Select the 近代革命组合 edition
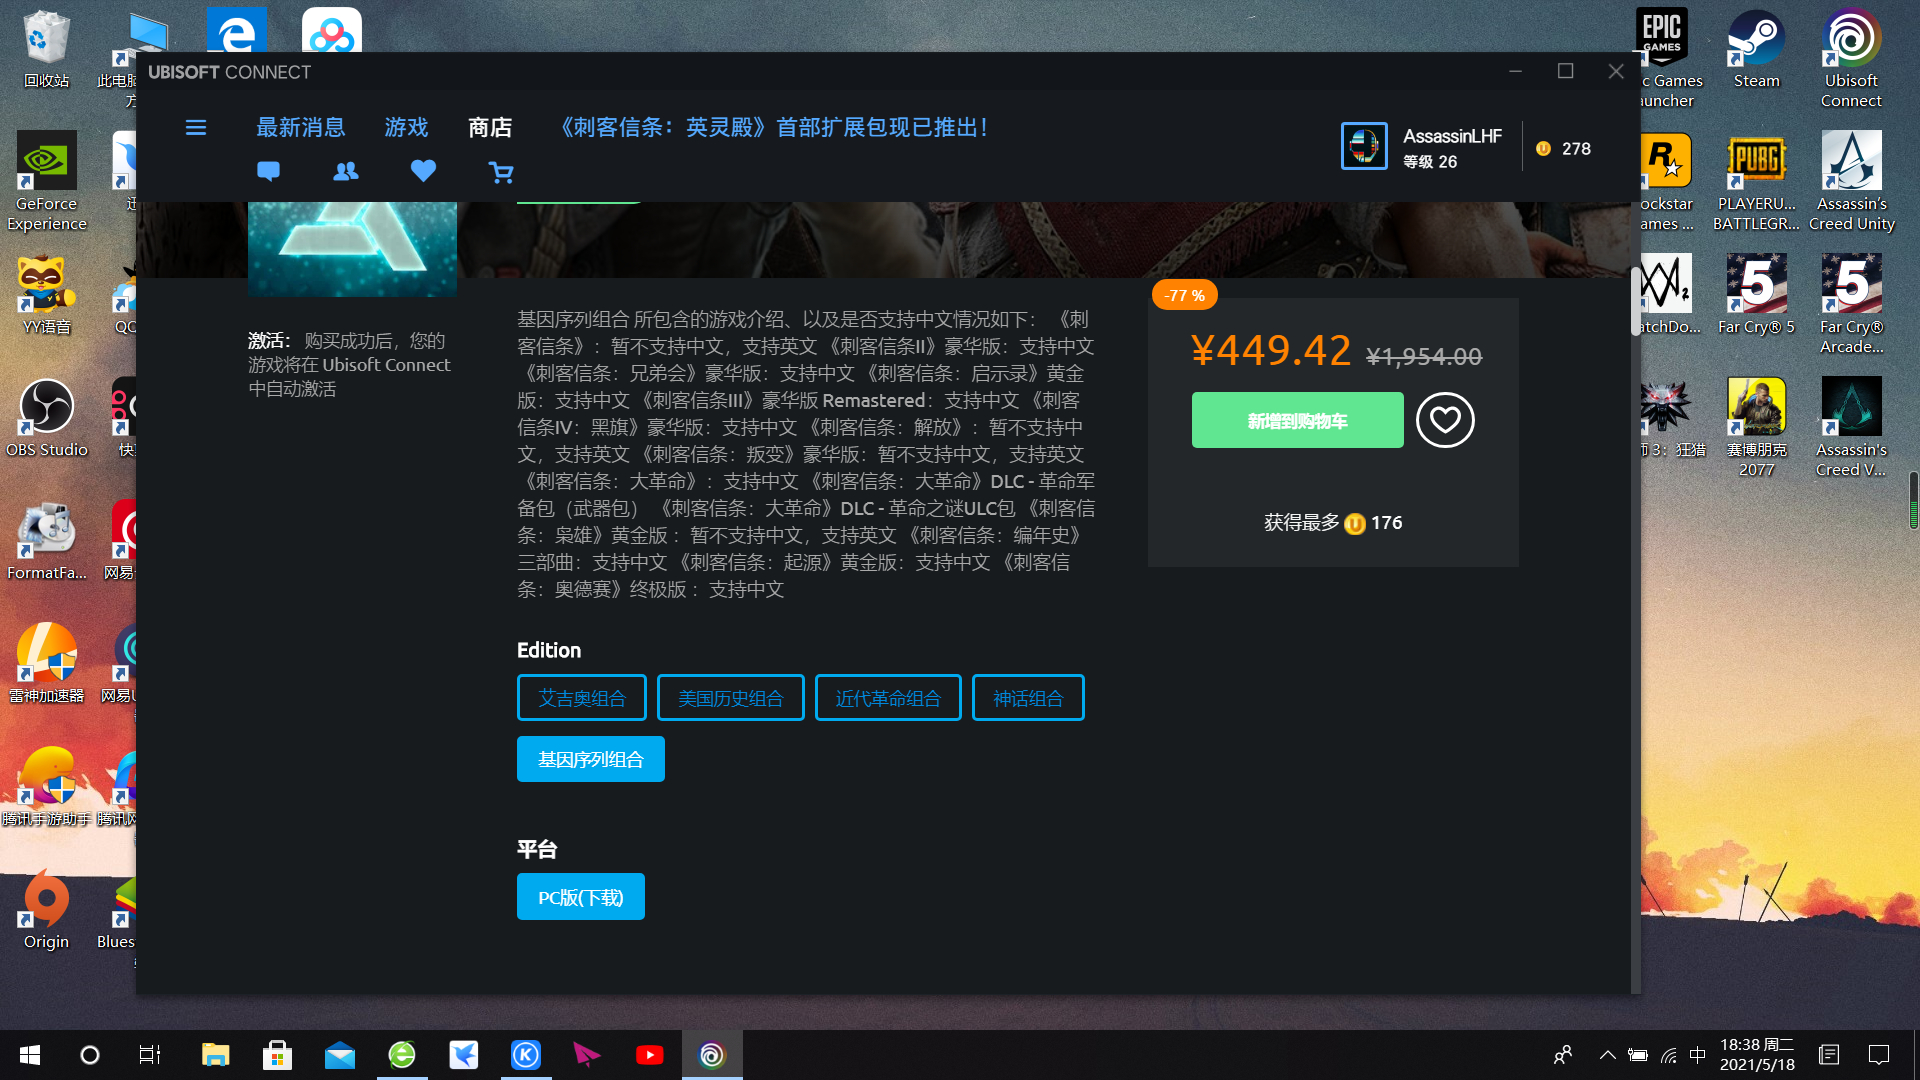1920x1080 pixels. click(x=888, y=698)
